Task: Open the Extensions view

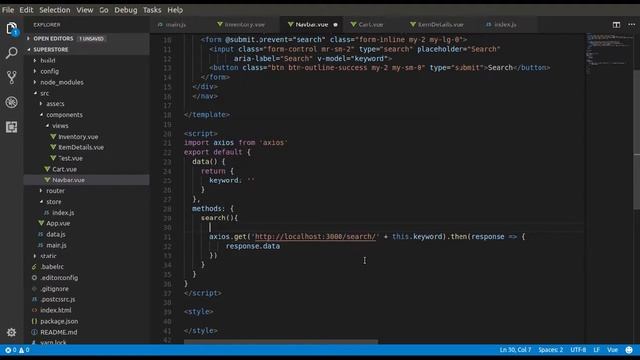Action: click(x=11, y=127)
